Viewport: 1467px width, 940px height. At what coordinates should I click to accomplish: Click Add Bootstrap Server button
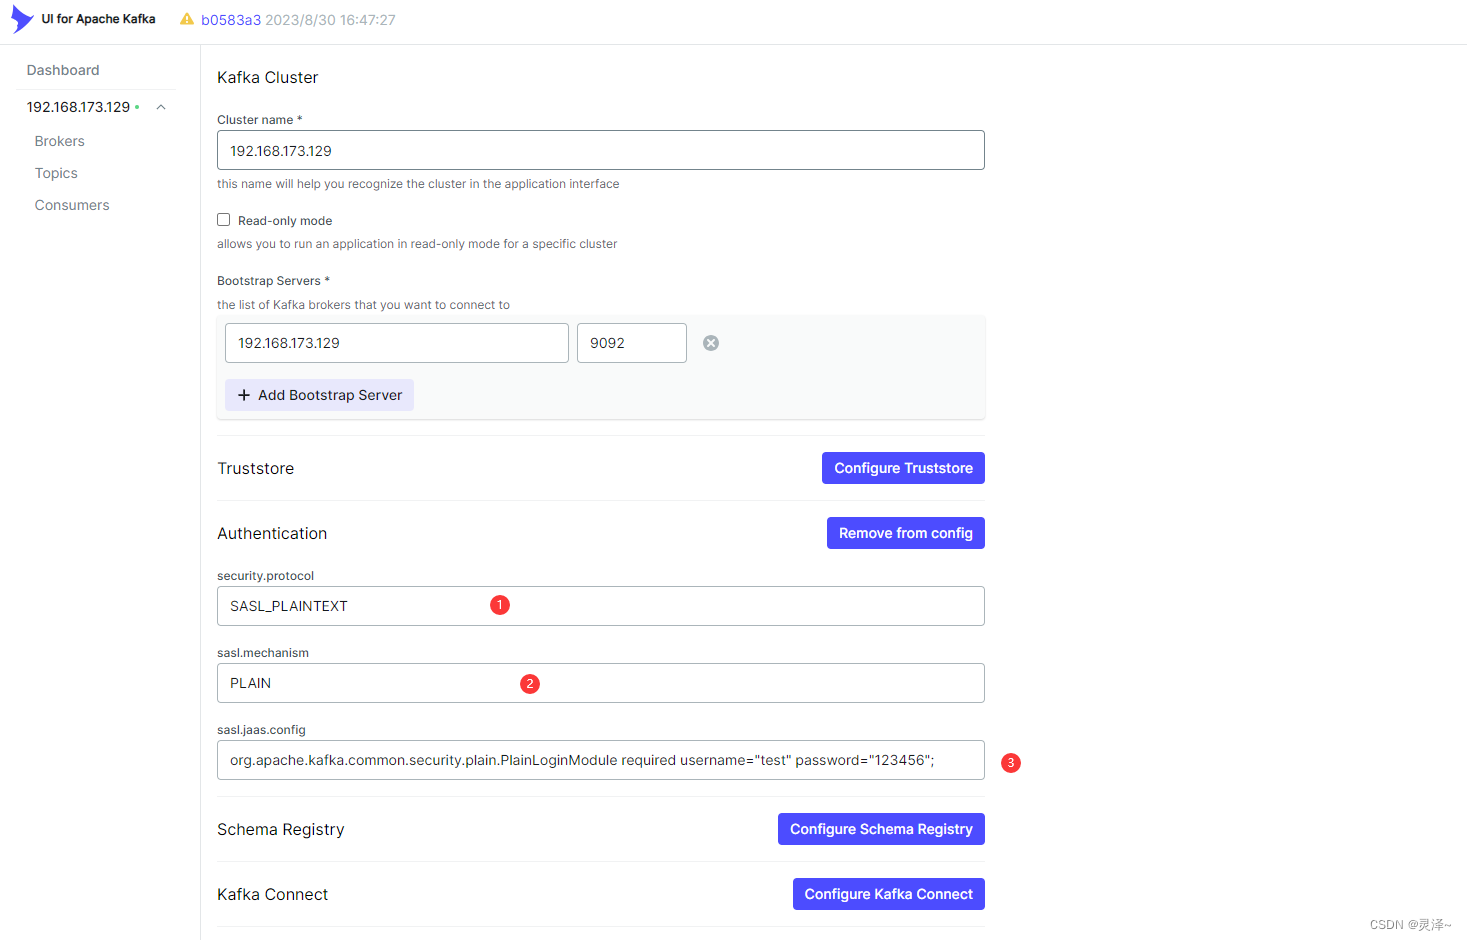[x=319, y=395]
